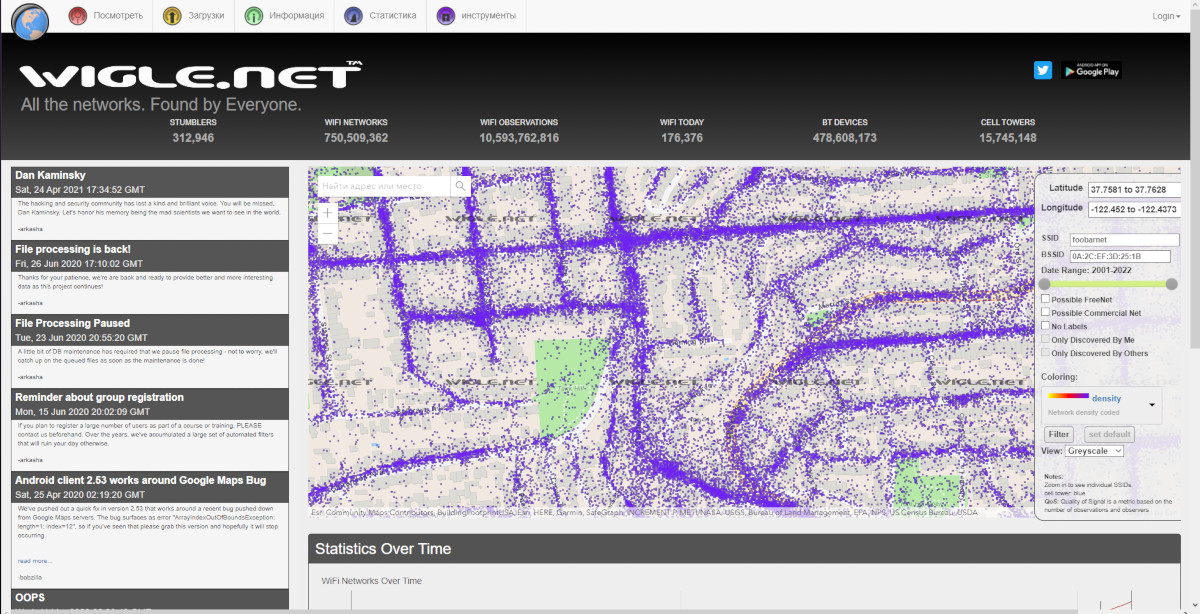Screen dimensions: 1200x614
Task: Click the BT DEVICES count 478,608,173
Action: point(845,138)
